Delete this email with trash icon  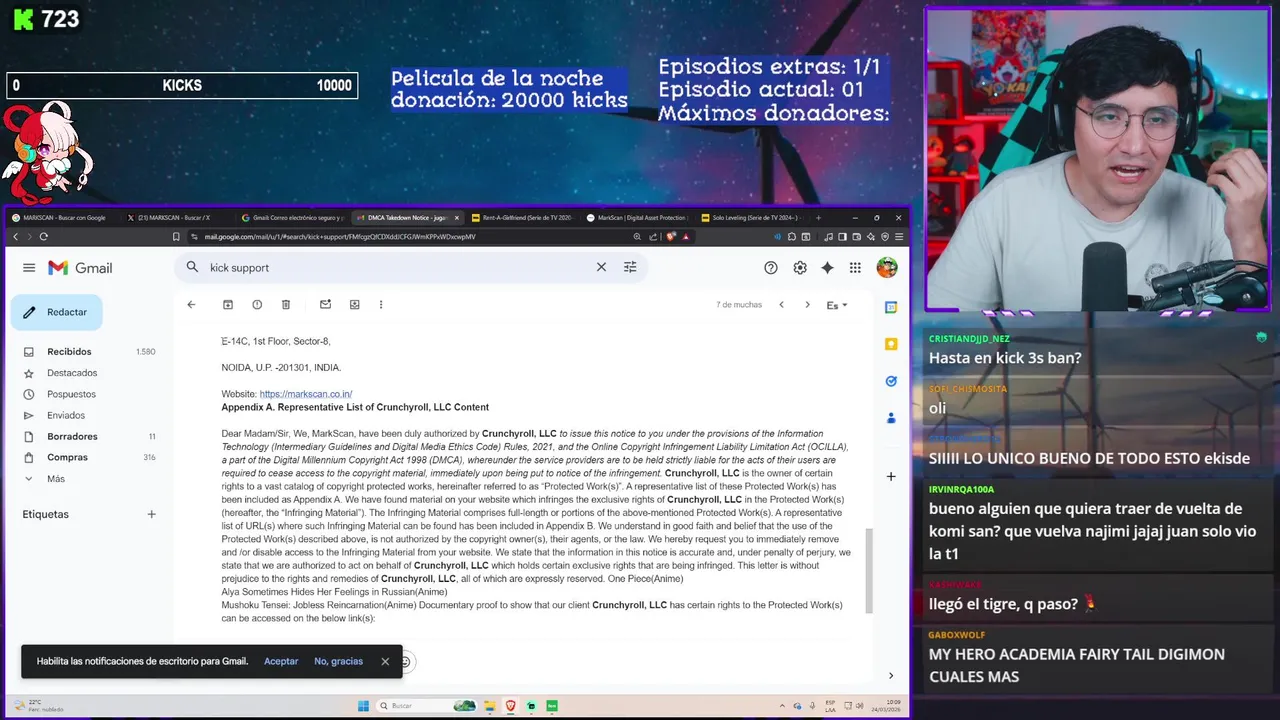point(286,305)
